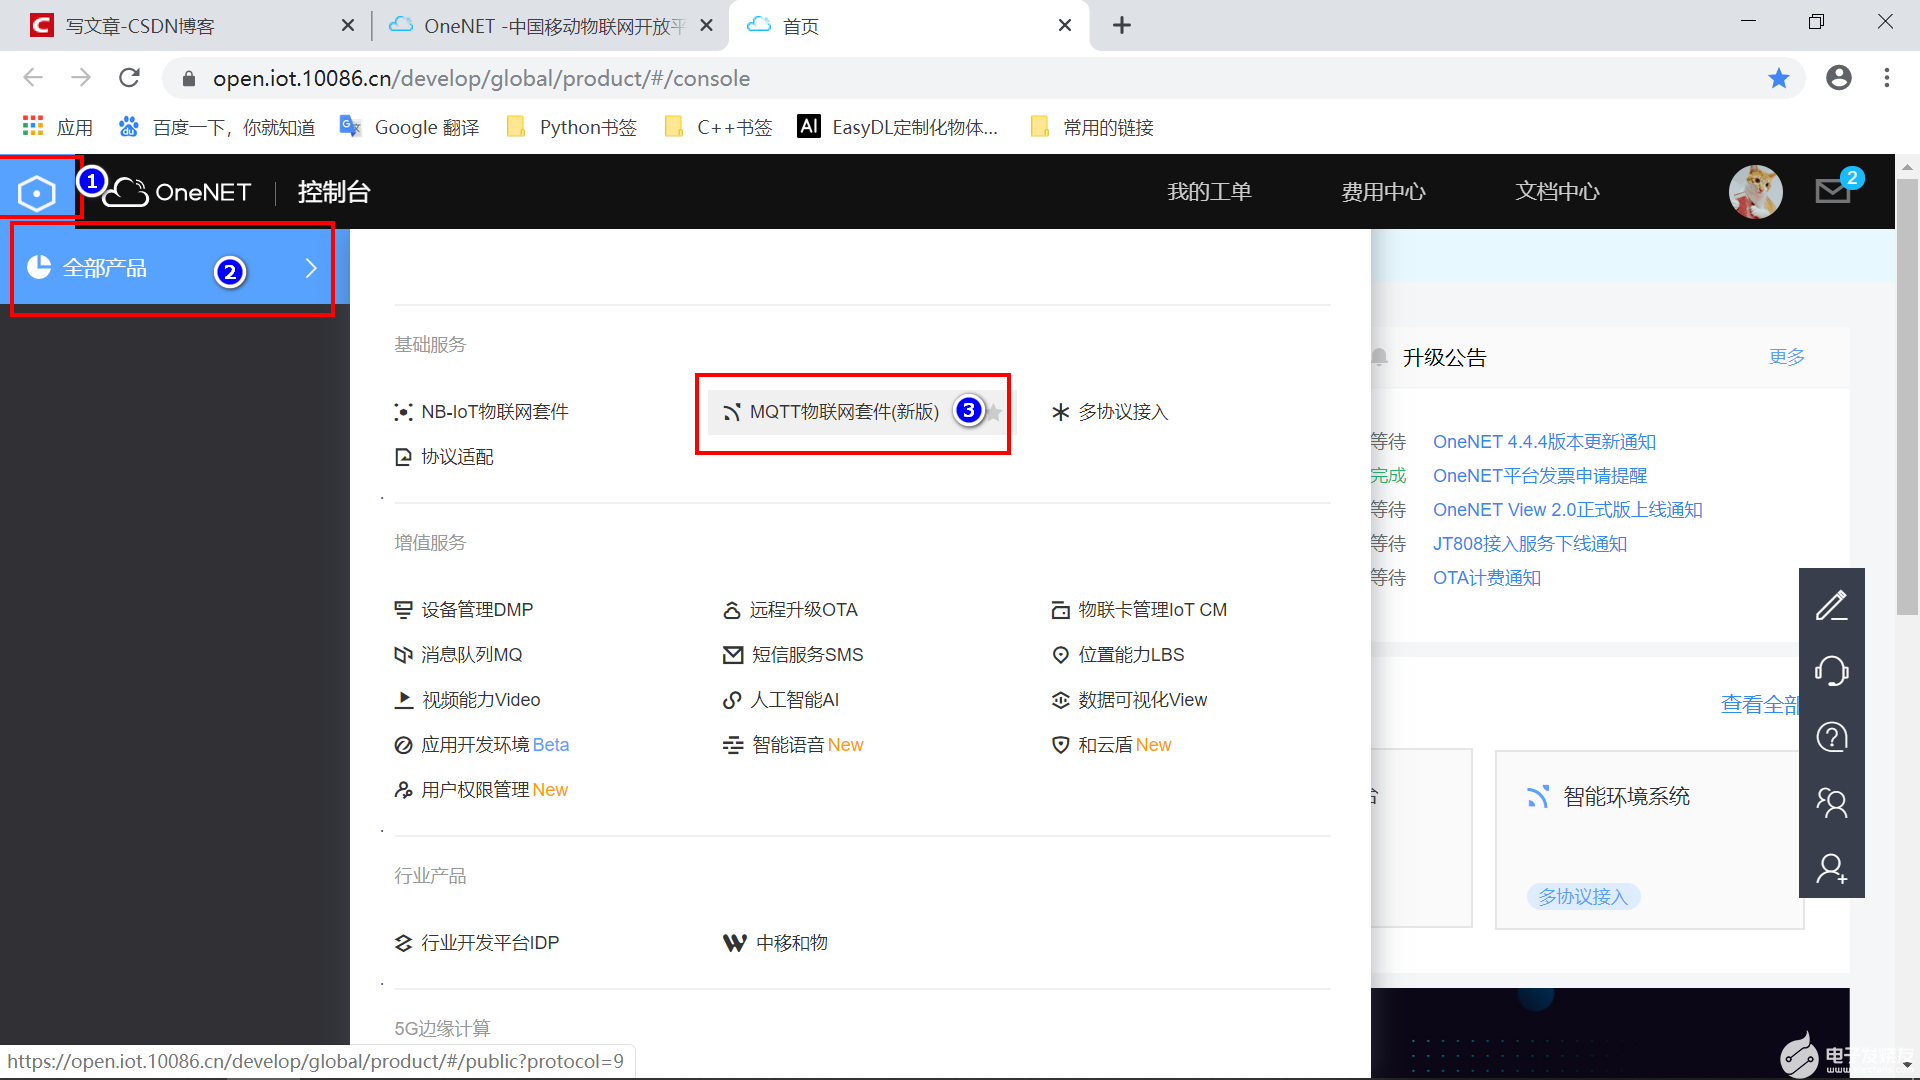The height and width of the screenshot is (1080, 1920).
Task: Toggle favorite star beside MQTT物联网套件
Action: [x=994, y=412]
